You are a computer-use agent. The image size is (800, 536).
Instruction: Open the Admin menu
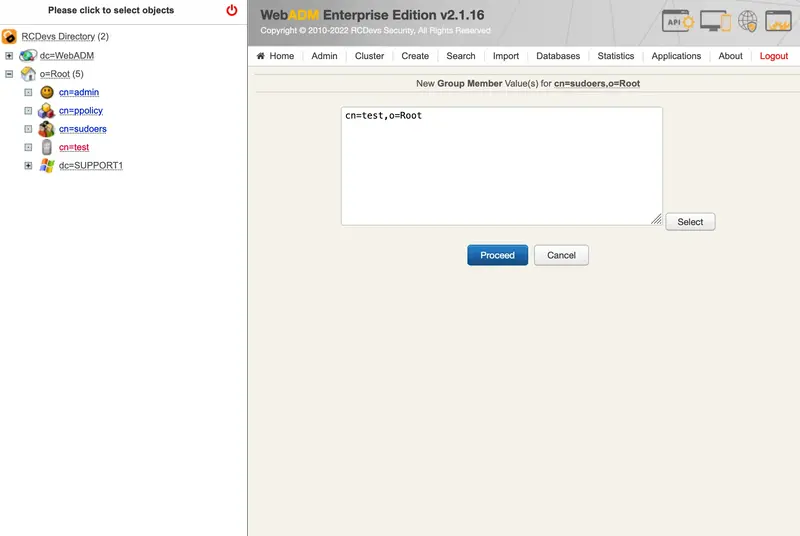[x=324, y=56]
